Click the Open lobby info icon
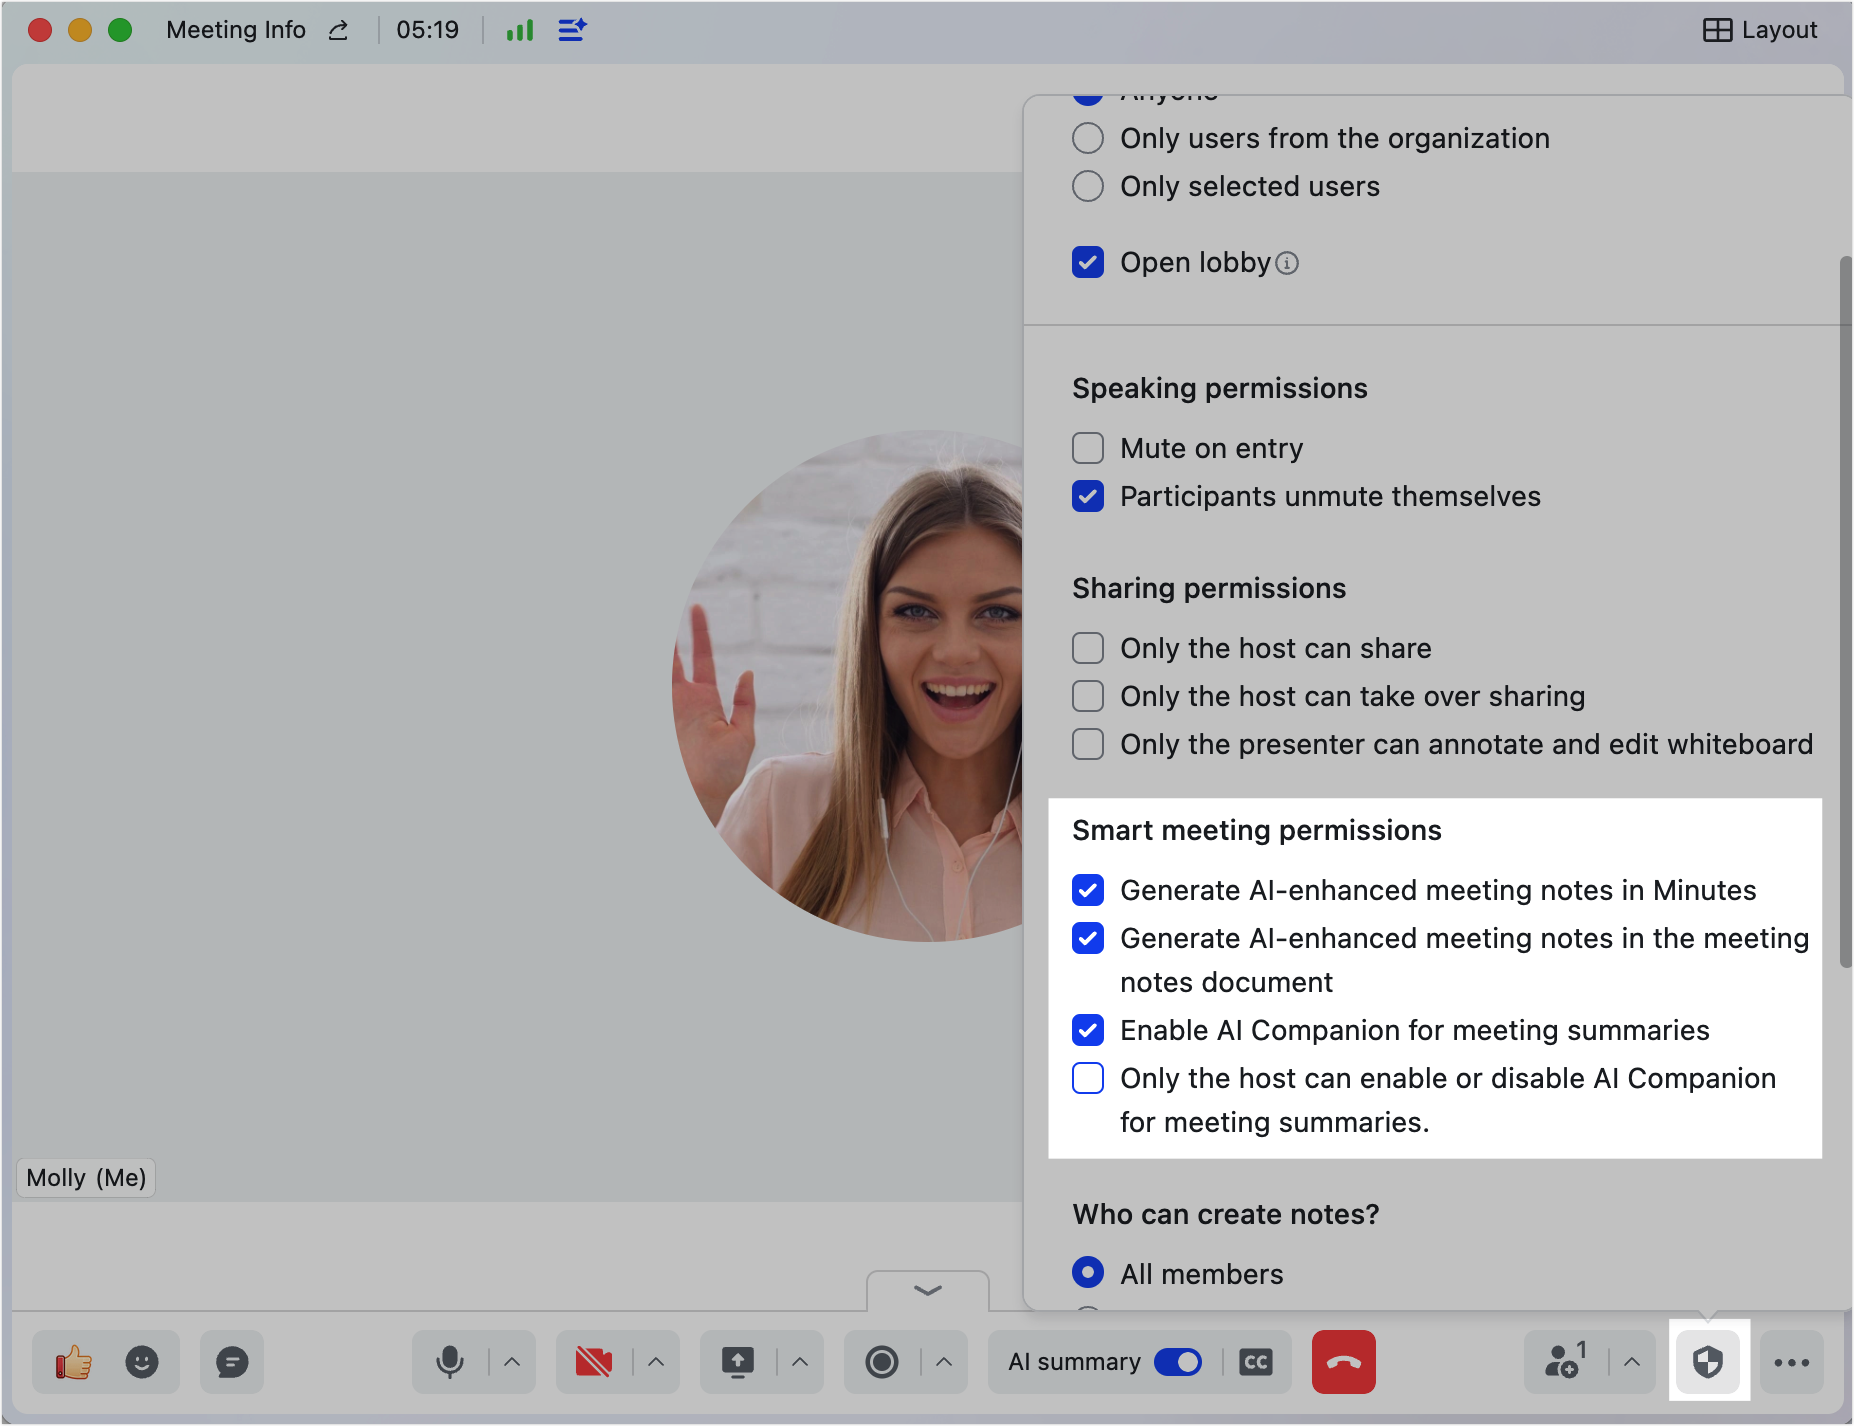The image size is (1854, 1426). (1287, 262)
